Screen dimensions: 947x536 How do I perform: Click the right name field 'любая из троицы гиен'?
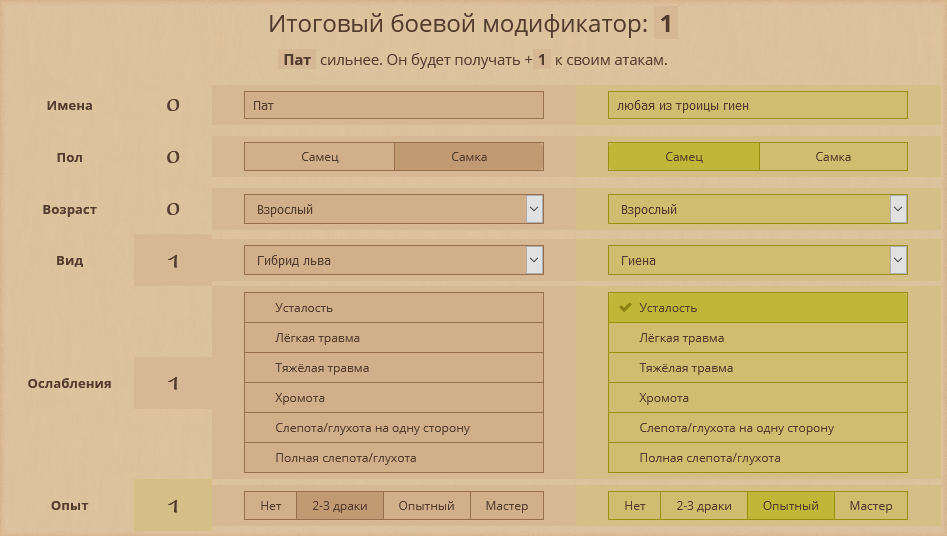pos(757,105)
